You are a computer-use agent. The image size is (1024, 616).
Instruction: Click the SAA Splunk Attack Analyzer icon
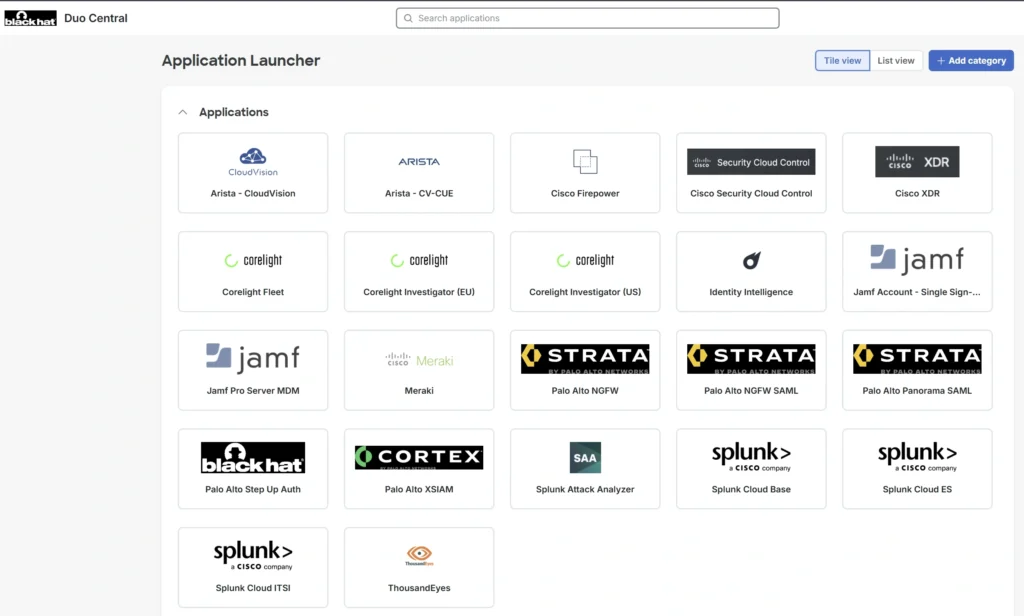pyautogui.click(x=585, y=457)
